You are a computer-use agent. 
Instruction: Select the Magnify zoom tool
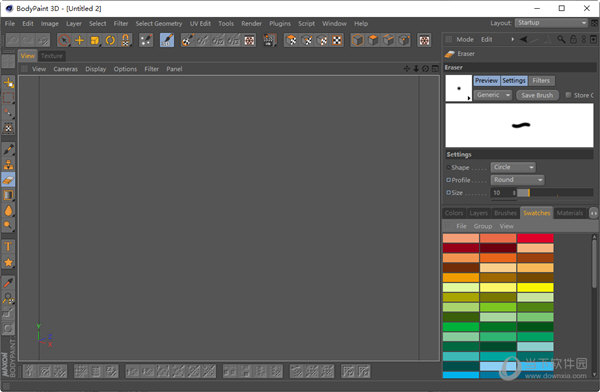[8, 298]
